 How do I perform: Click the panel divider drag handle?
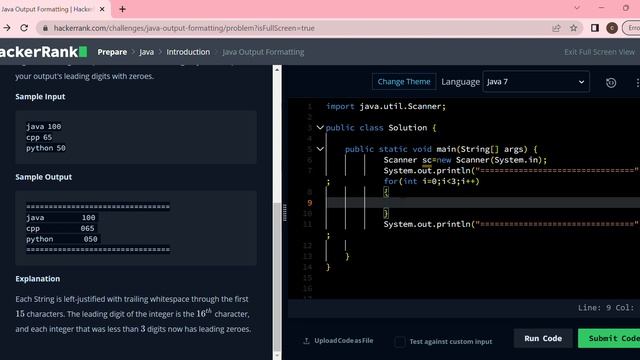point(284,213)
